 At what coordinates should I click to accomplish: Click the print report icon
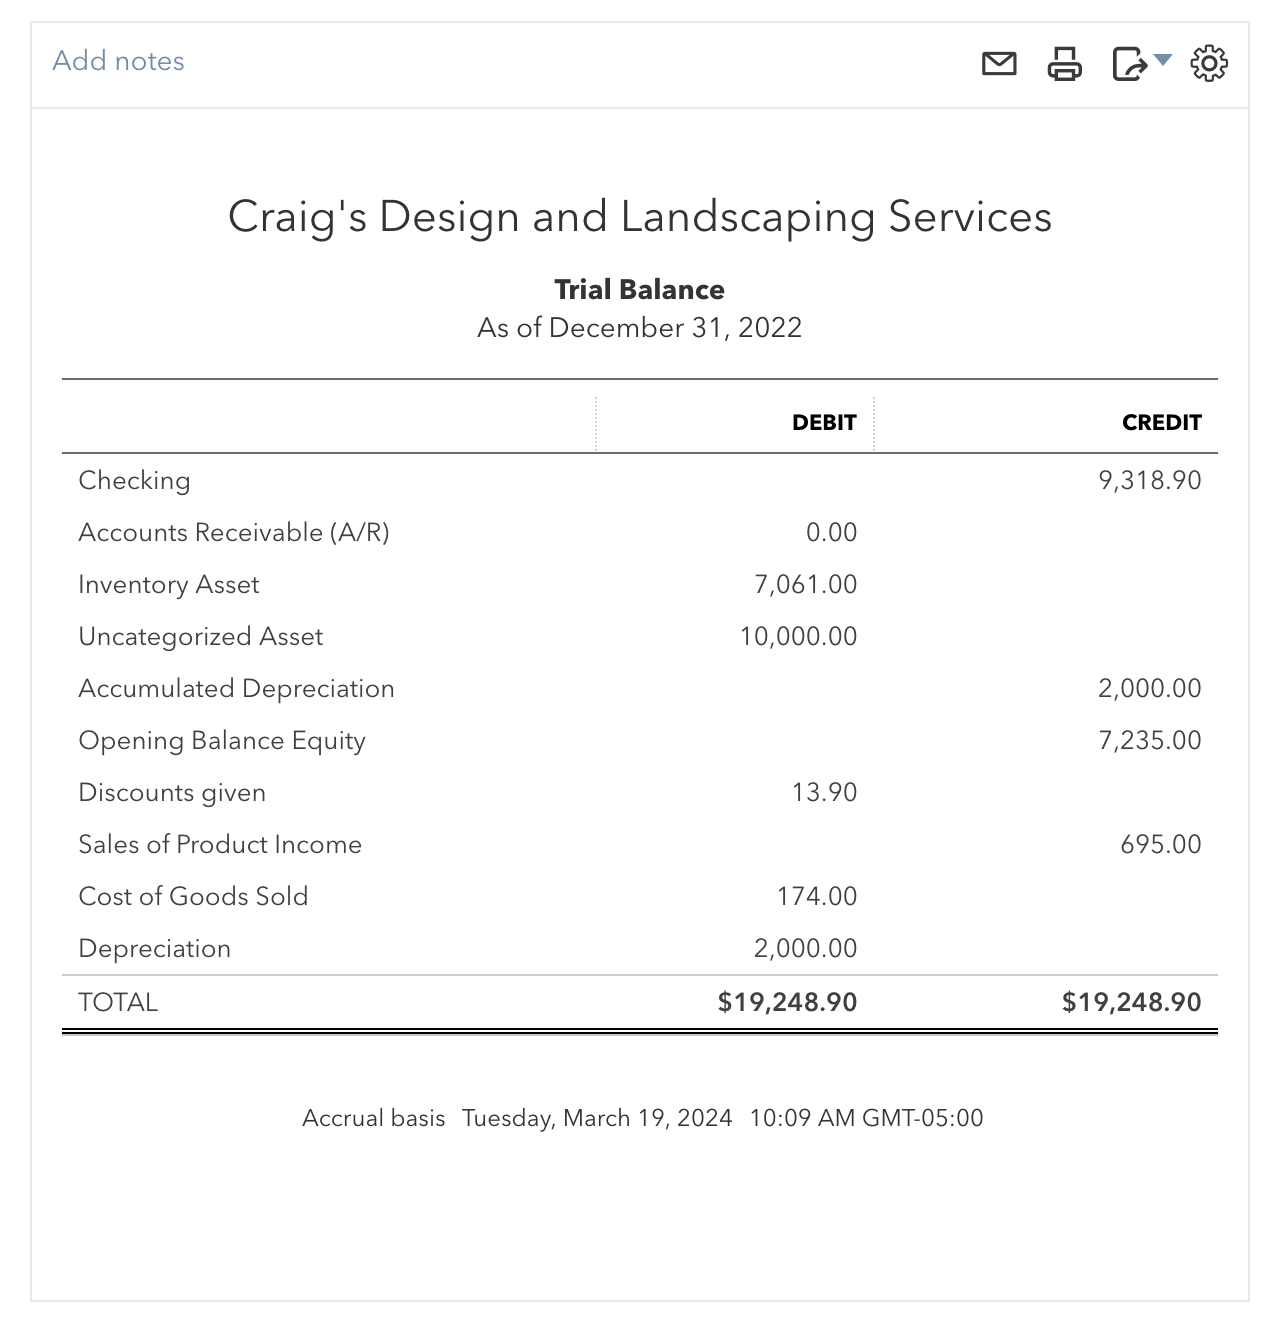coord(1064,64)
